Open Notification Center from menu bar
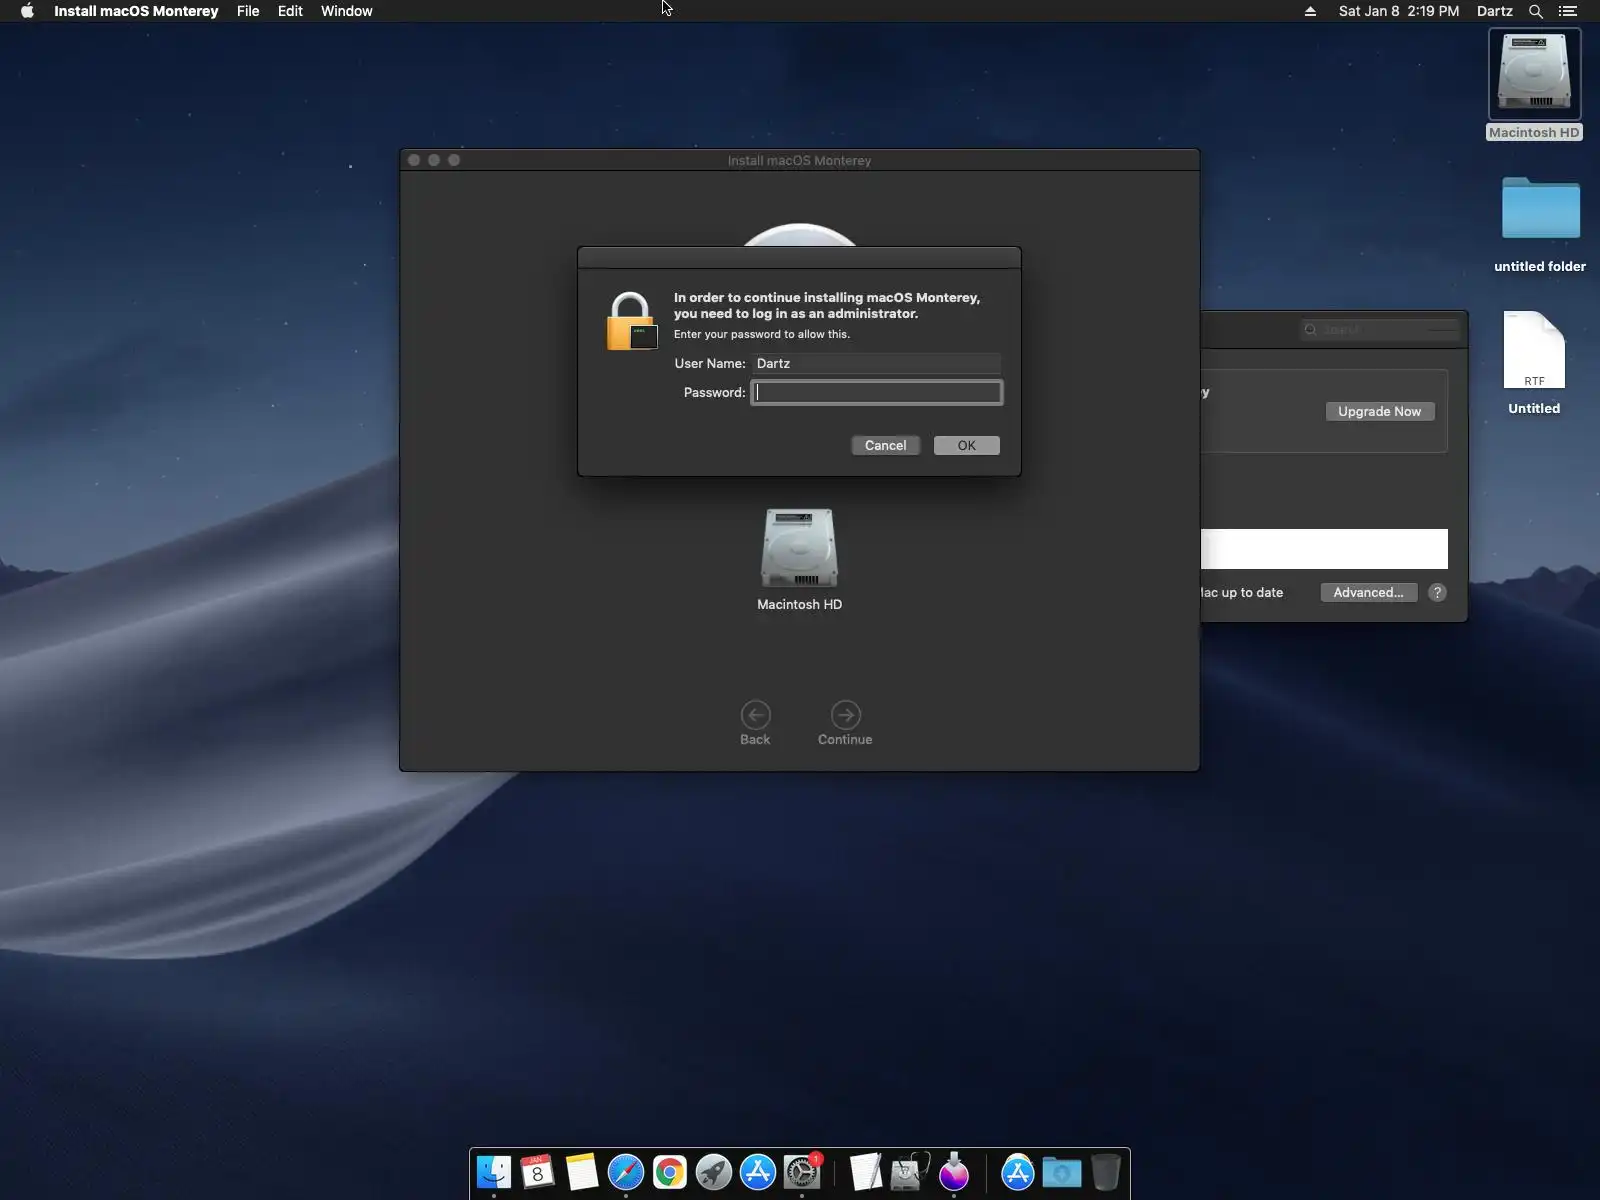The height and width of the screenshot is (1200, 1600). pyautogui.click(x=1568, y=11)
